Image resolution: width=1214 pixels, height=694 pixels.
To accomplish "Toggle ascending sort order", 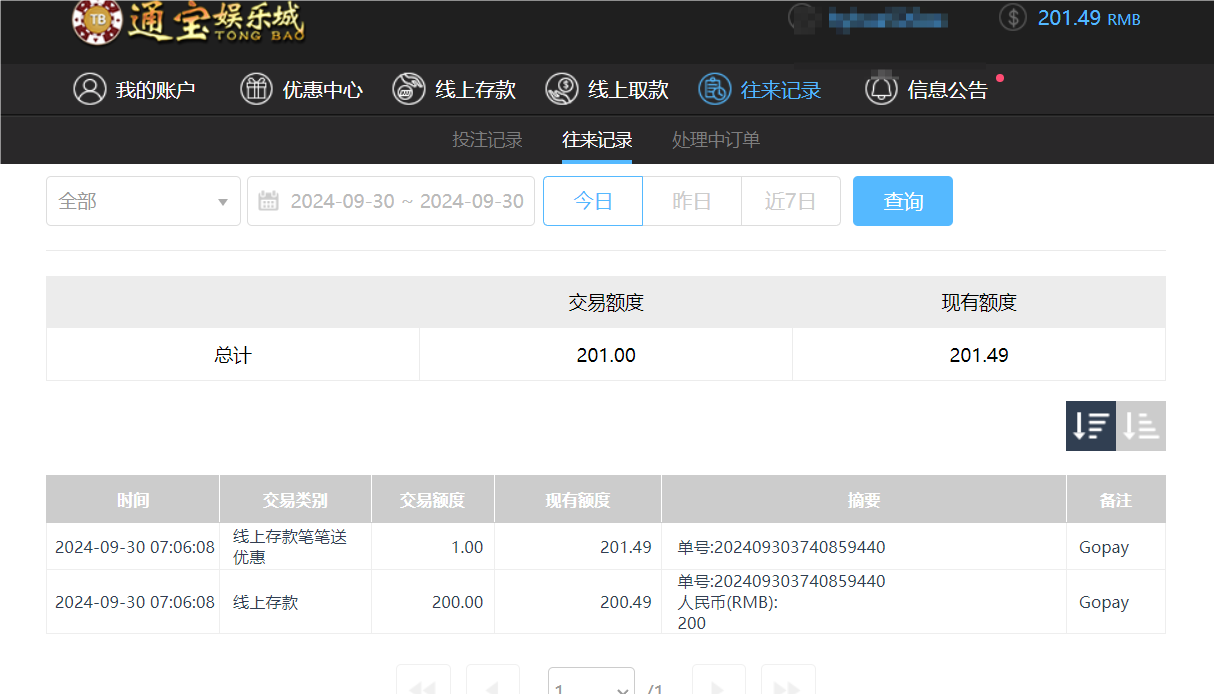I will (x=1141, y=425).
